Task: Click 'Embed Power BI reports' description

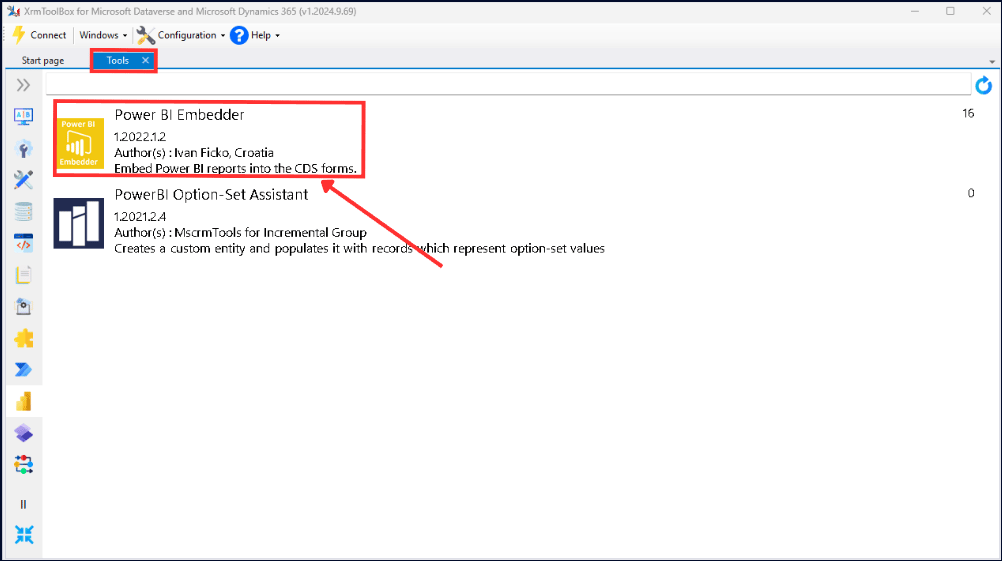Action: coord(235,169)
